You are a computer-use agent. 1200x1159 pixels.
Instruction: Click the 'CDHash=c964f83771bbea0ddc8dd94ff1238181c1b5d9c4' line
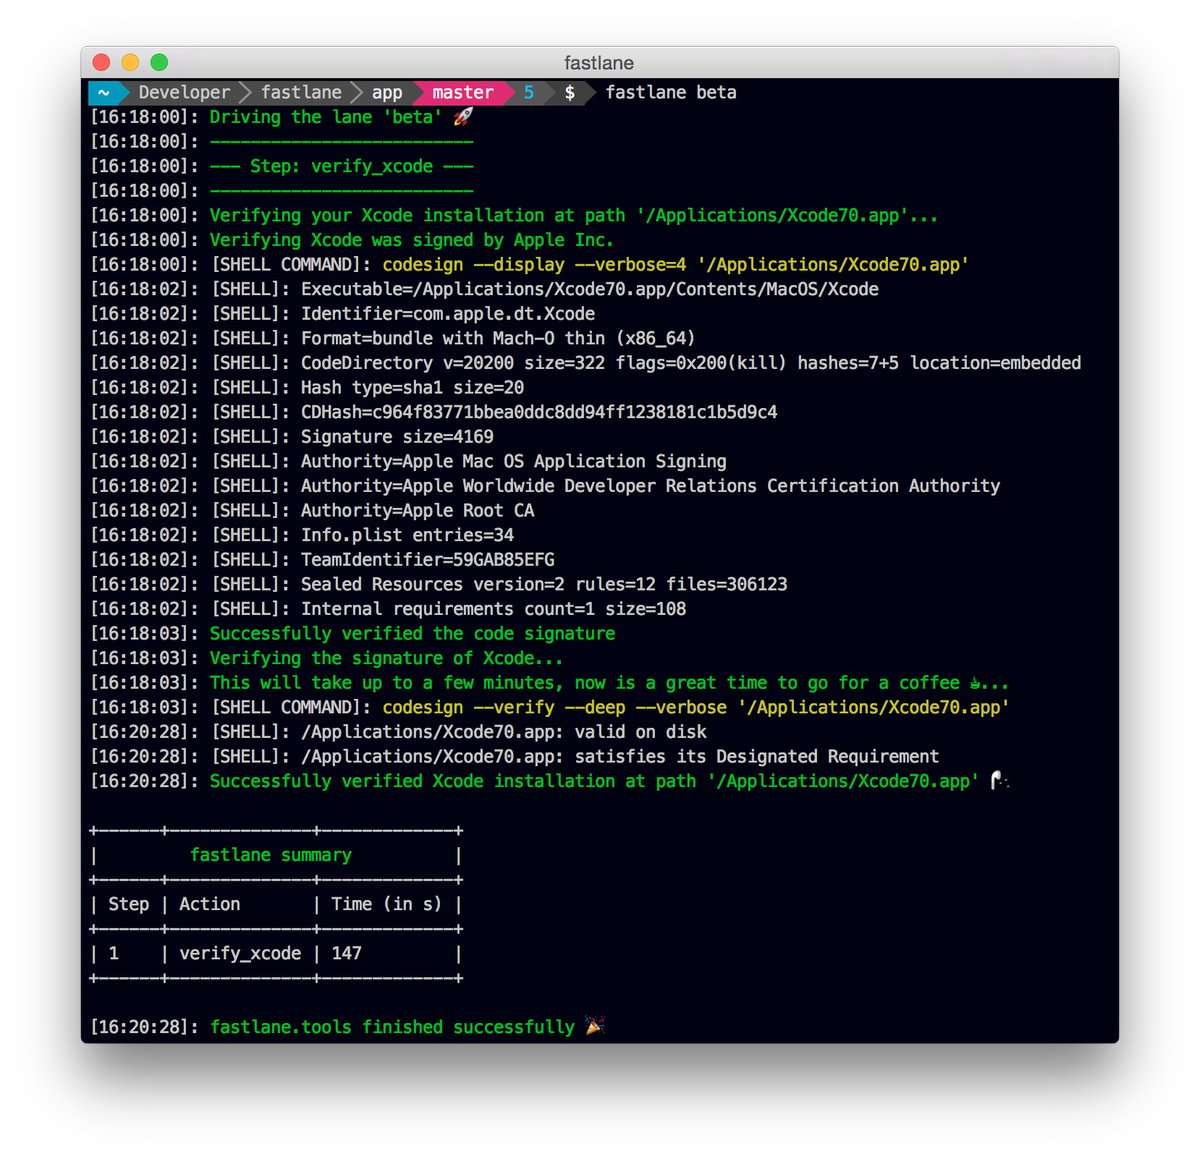pyautogui.click(x=539, y=412)
